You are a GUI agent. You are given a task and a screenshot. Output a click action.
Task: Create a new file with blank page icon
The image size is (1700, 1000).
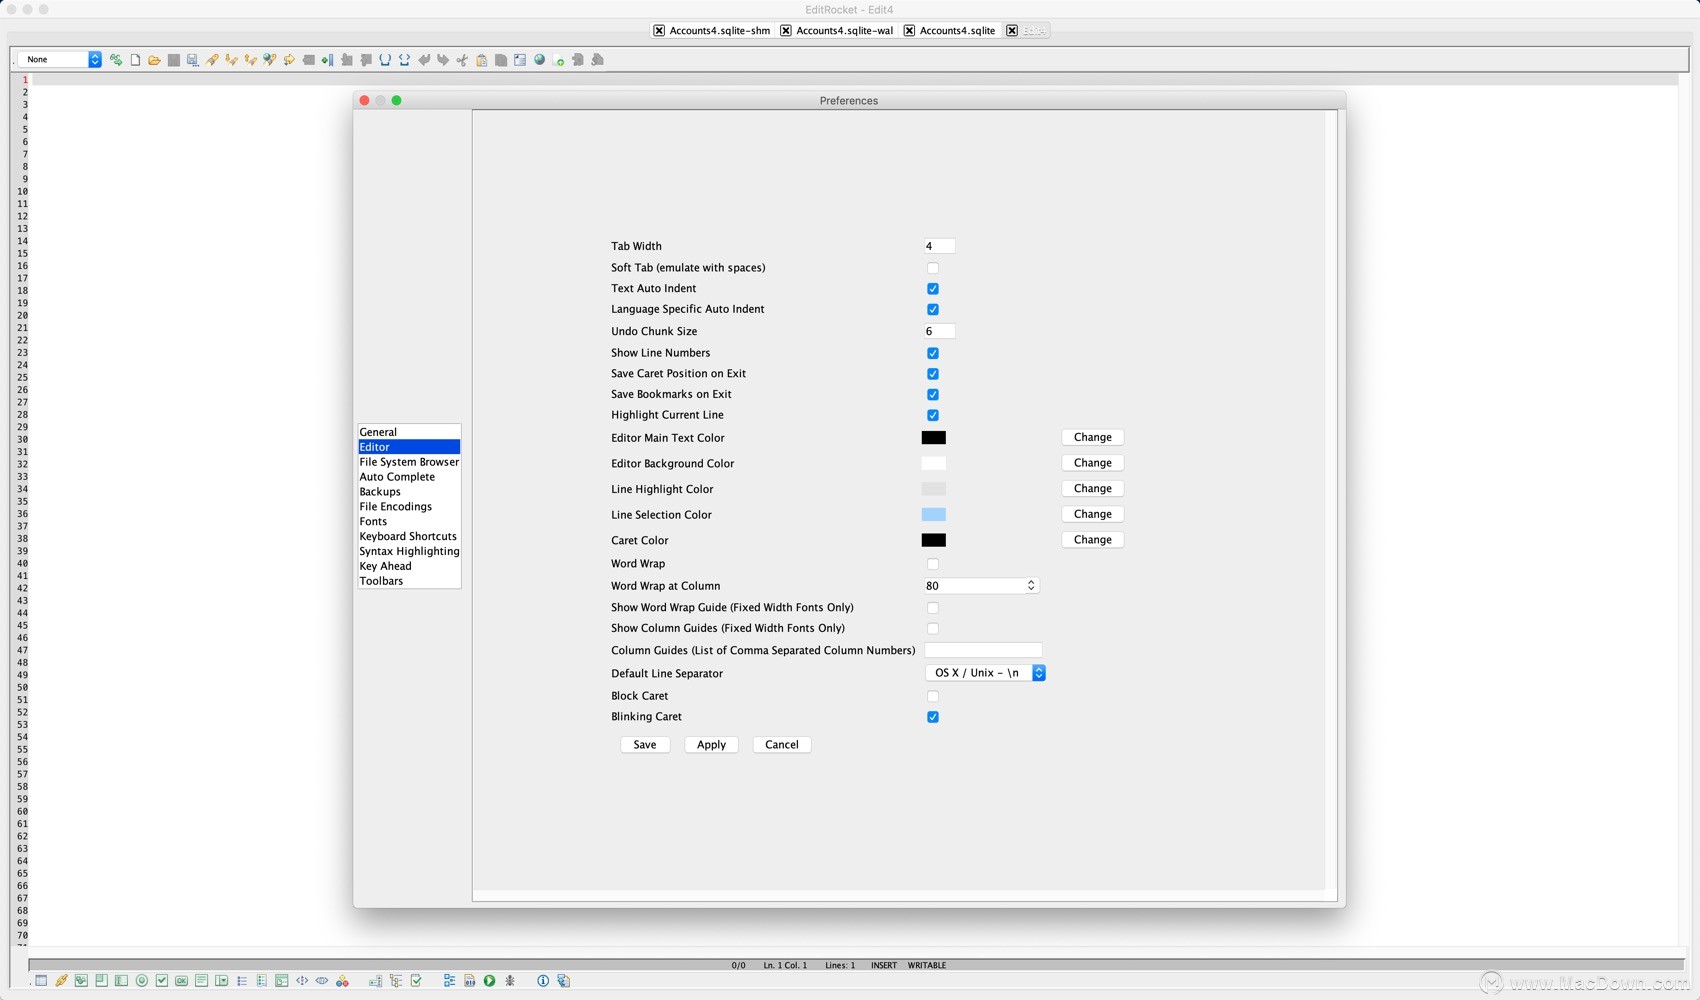coord(135,60)
